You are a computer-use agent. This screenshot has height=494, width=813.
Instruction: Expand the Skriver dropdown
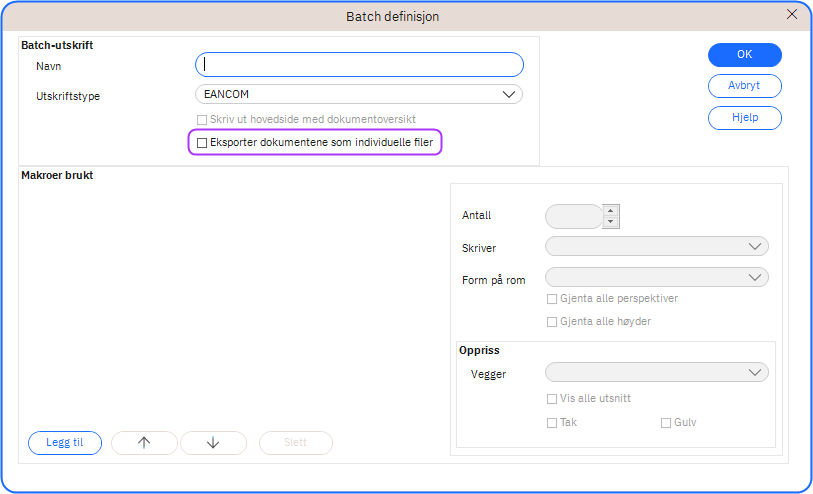(656, 247)
